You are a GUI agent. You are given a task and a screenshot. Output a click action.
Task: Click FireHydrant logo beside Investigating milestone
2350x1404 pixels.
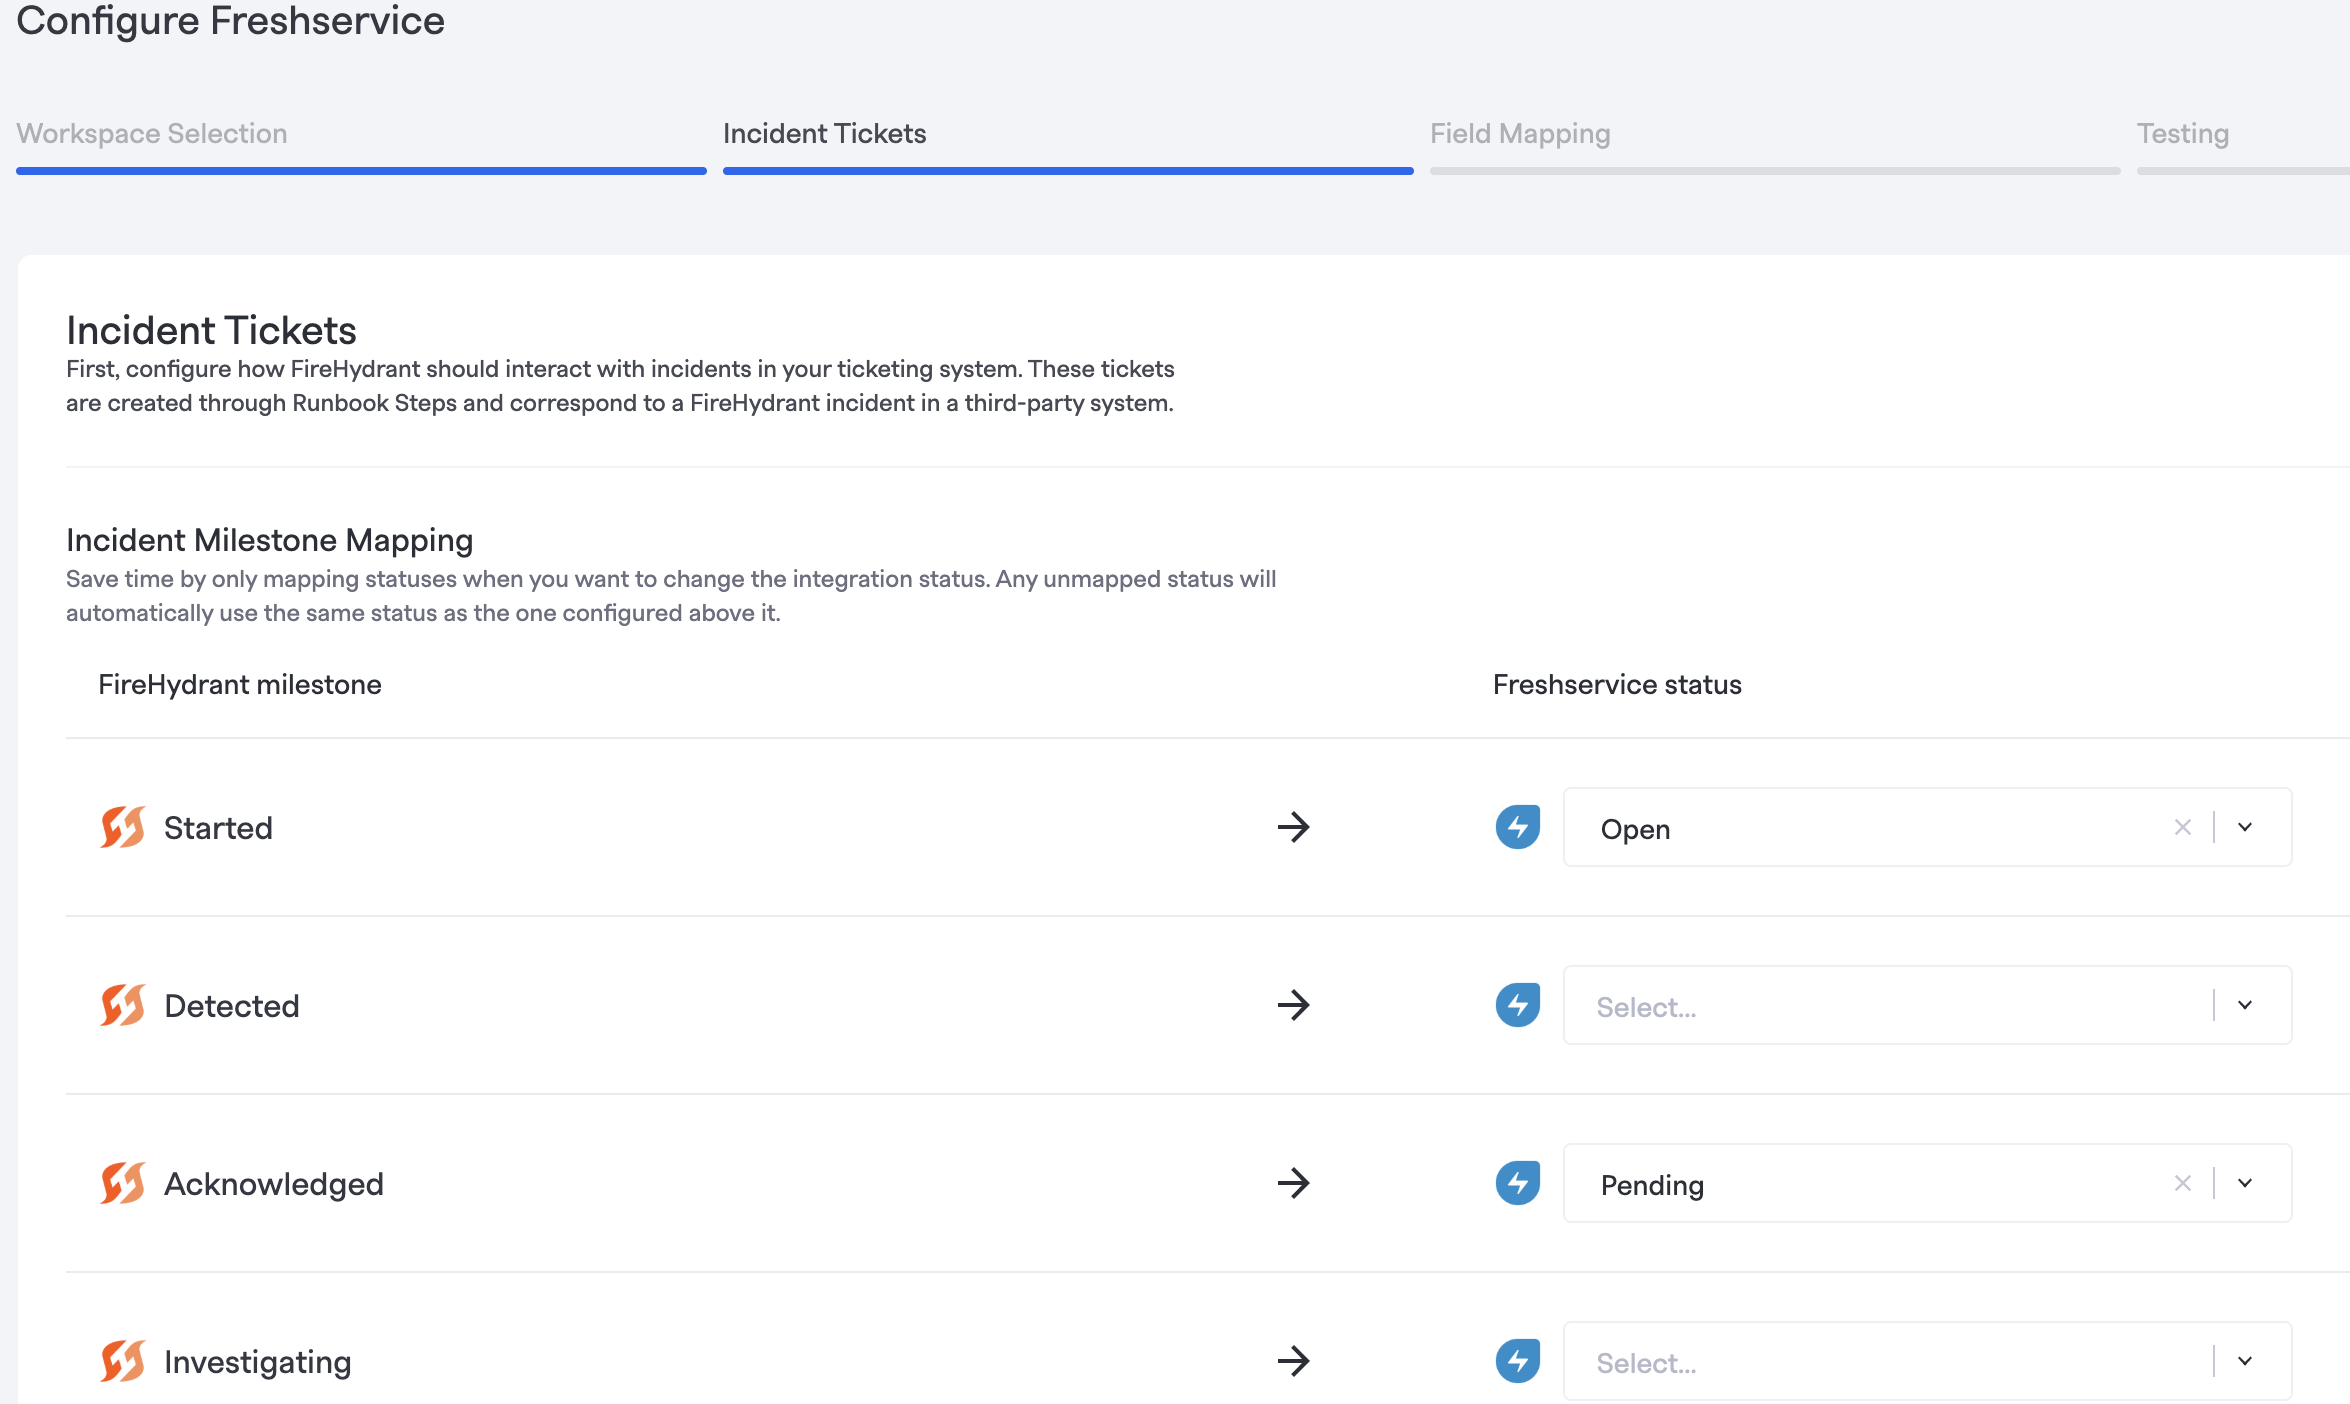(x=123, y=1361)
